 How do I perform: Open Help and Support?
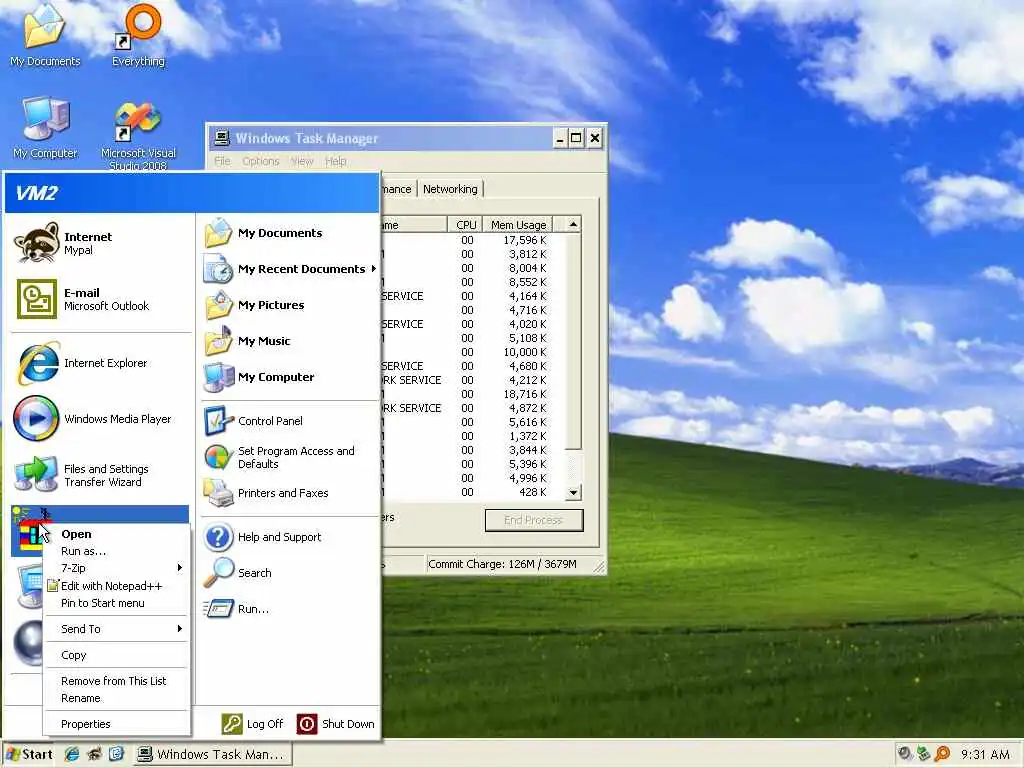tap(289, 537)
